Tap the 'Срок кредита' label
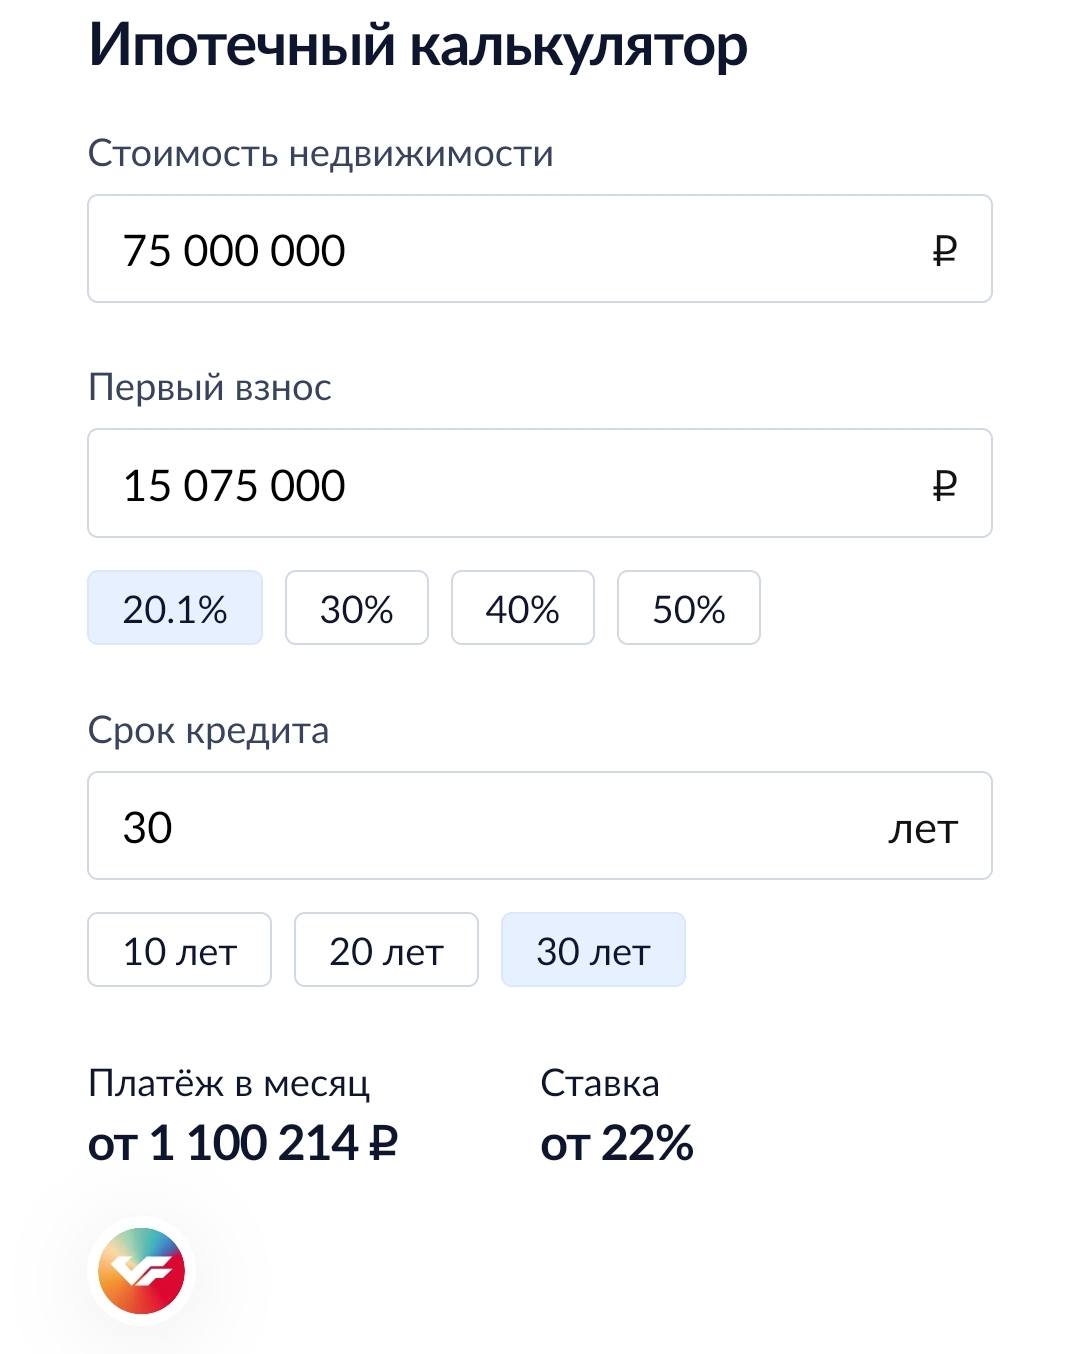The height and width of the screenshot is (1354, 1080). [208, 730]
